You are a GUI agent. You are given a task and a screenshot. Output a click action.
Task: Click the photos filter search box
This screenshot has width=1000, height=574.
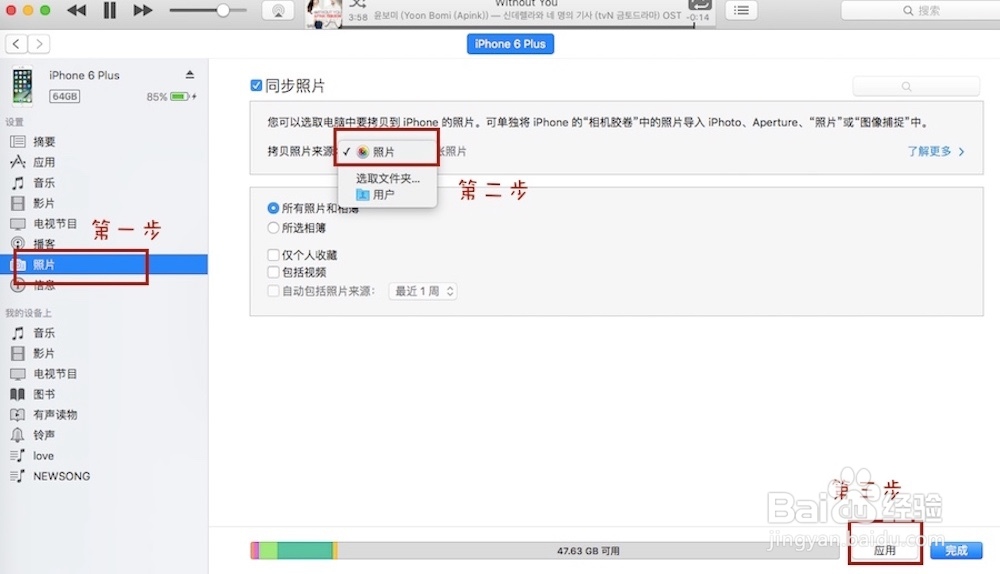pos(916,86)
